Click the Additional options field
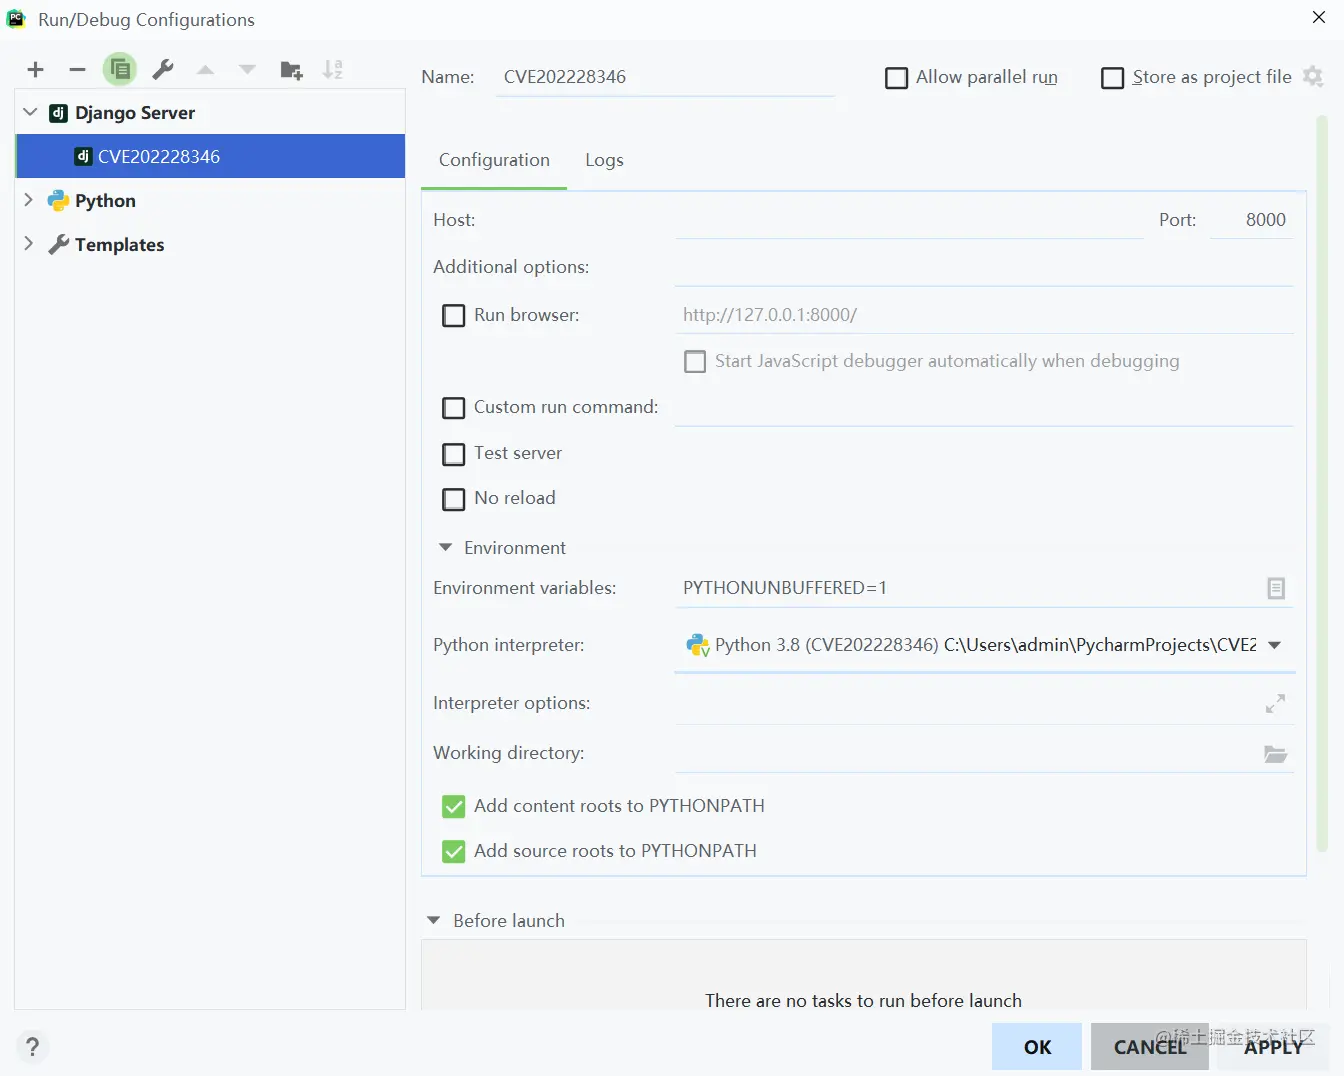Screen dimensions: 1344x1076 984,267
